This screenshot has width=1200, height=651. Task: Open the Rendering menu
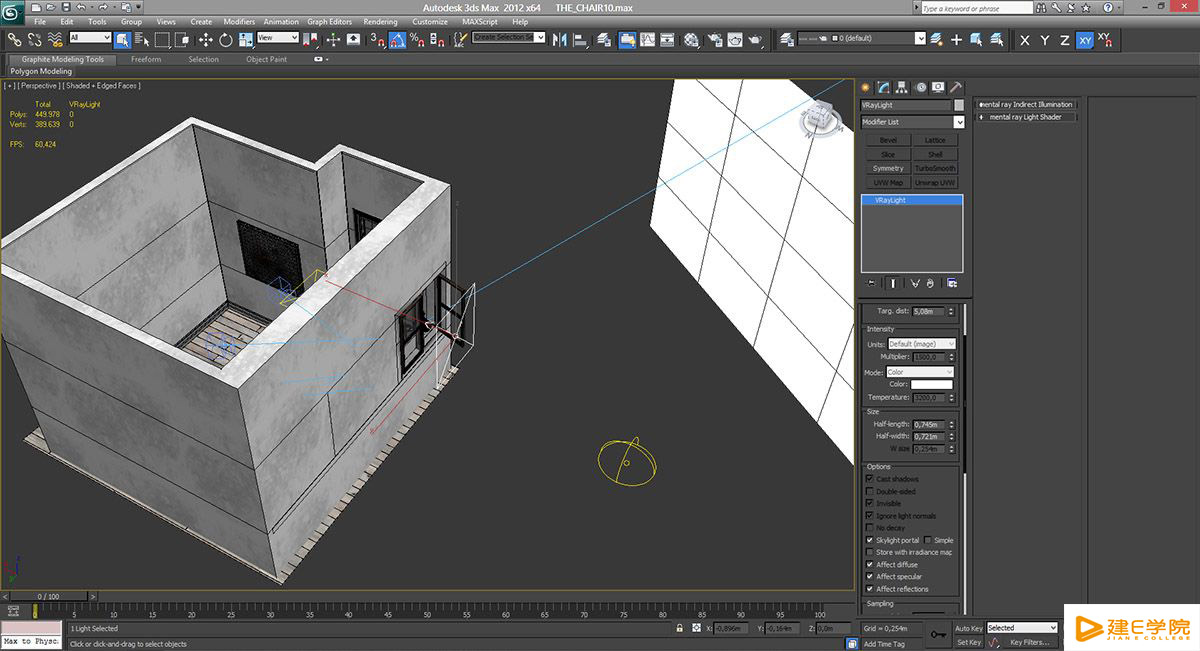click(380, 21)
